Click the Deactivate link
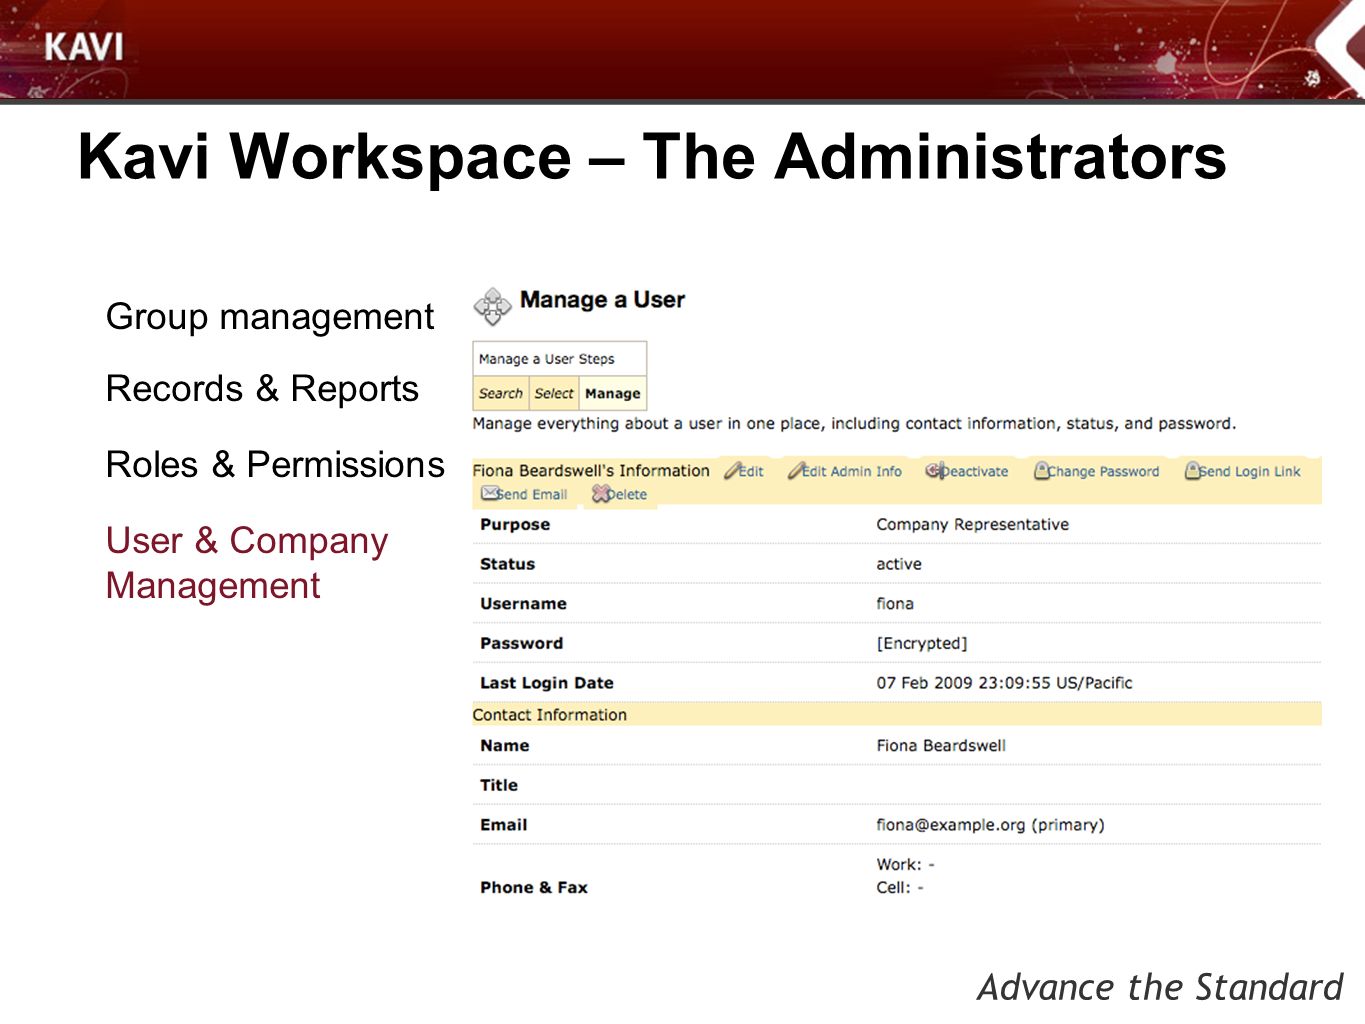Screen dimensions: 1365x1024 click(975, 471)
